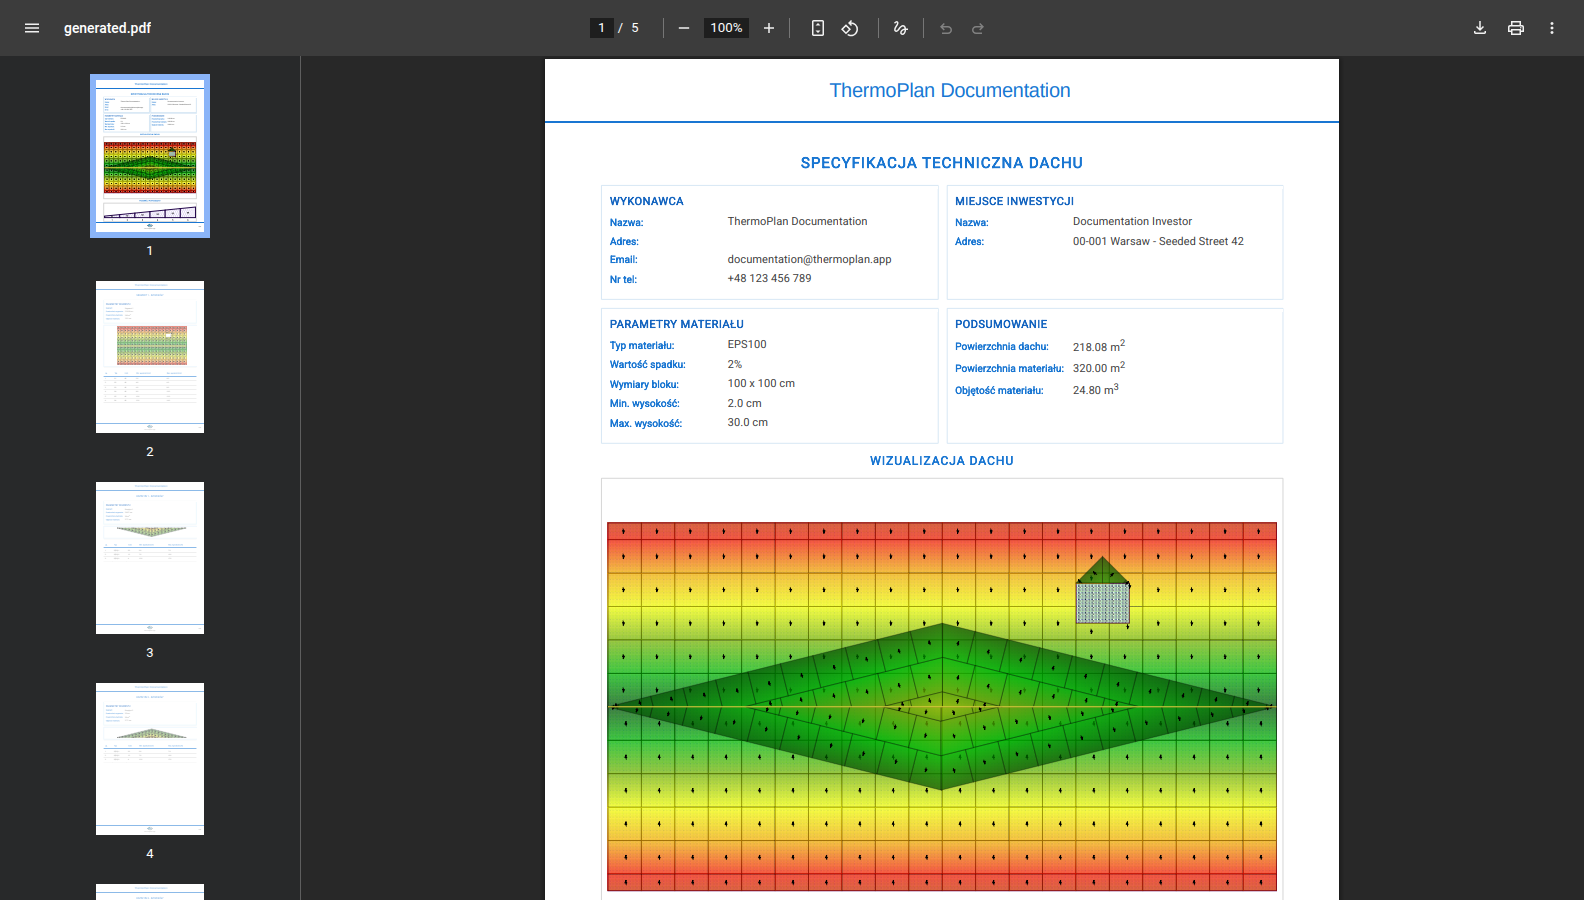Jump to page 4 thumbnail
Screen dimensions: 1584x900
(150, 759)
